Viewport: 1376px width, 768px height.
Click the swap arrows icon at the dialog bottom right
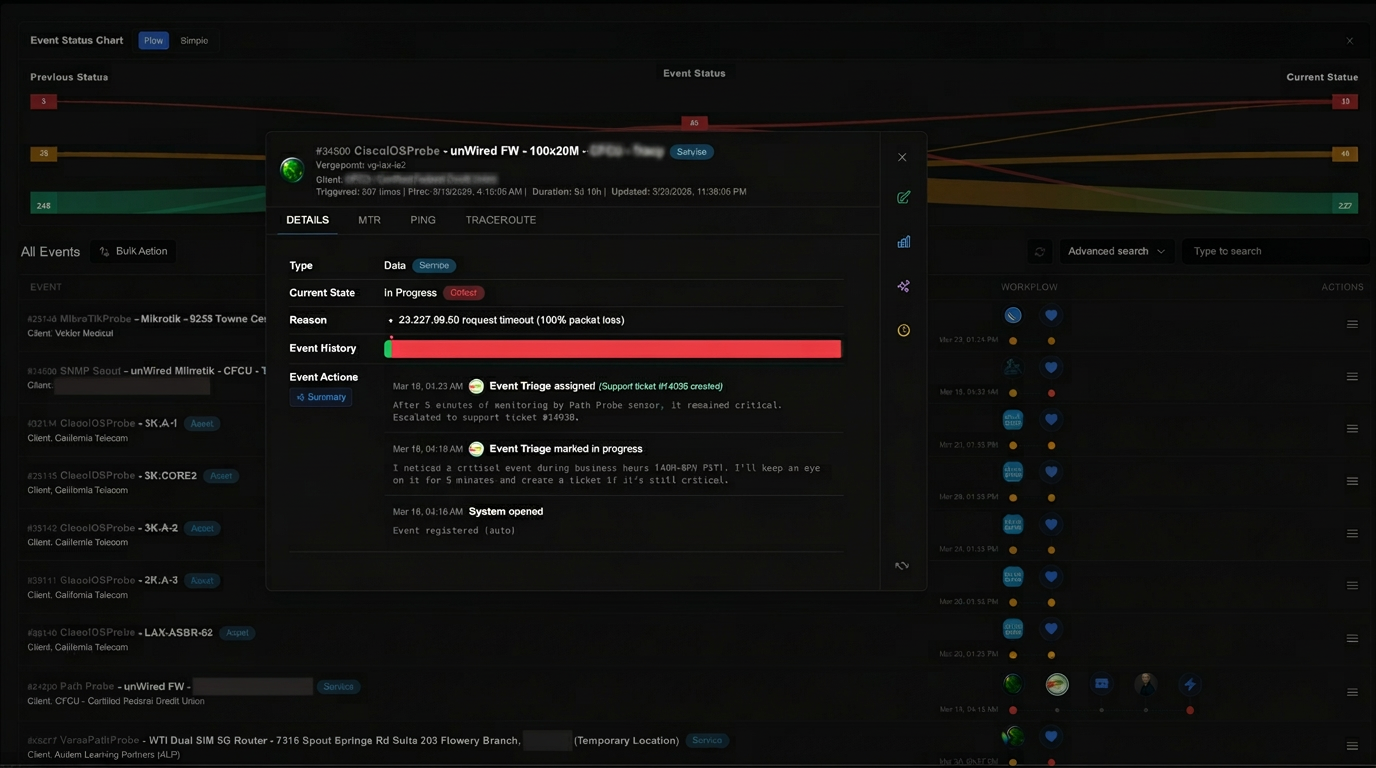point(902,566)
